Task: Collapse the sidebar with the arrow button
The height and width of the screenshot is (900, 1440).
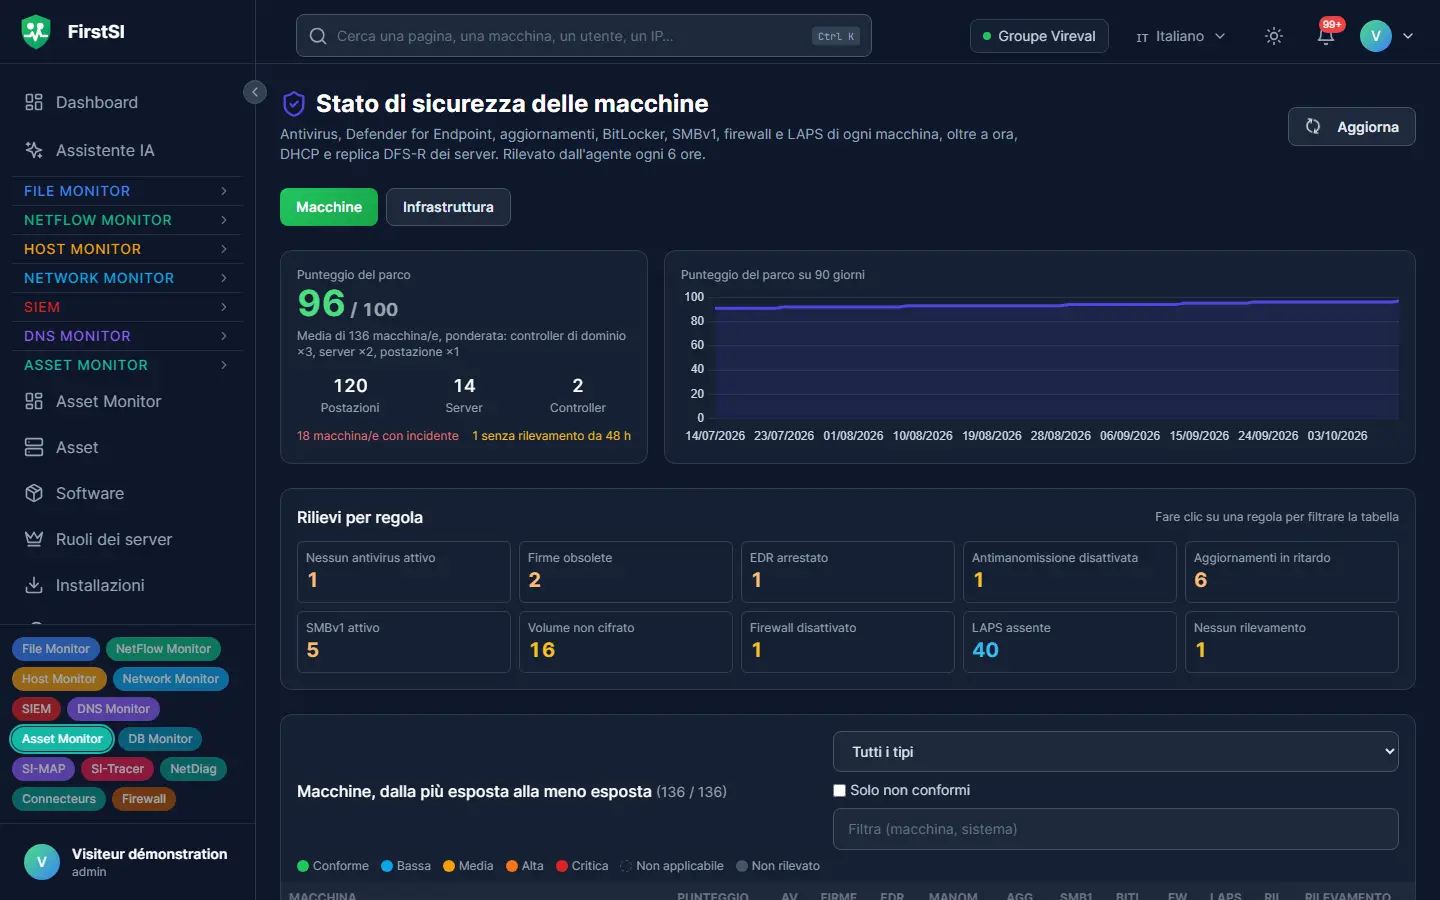Action: 255,92
